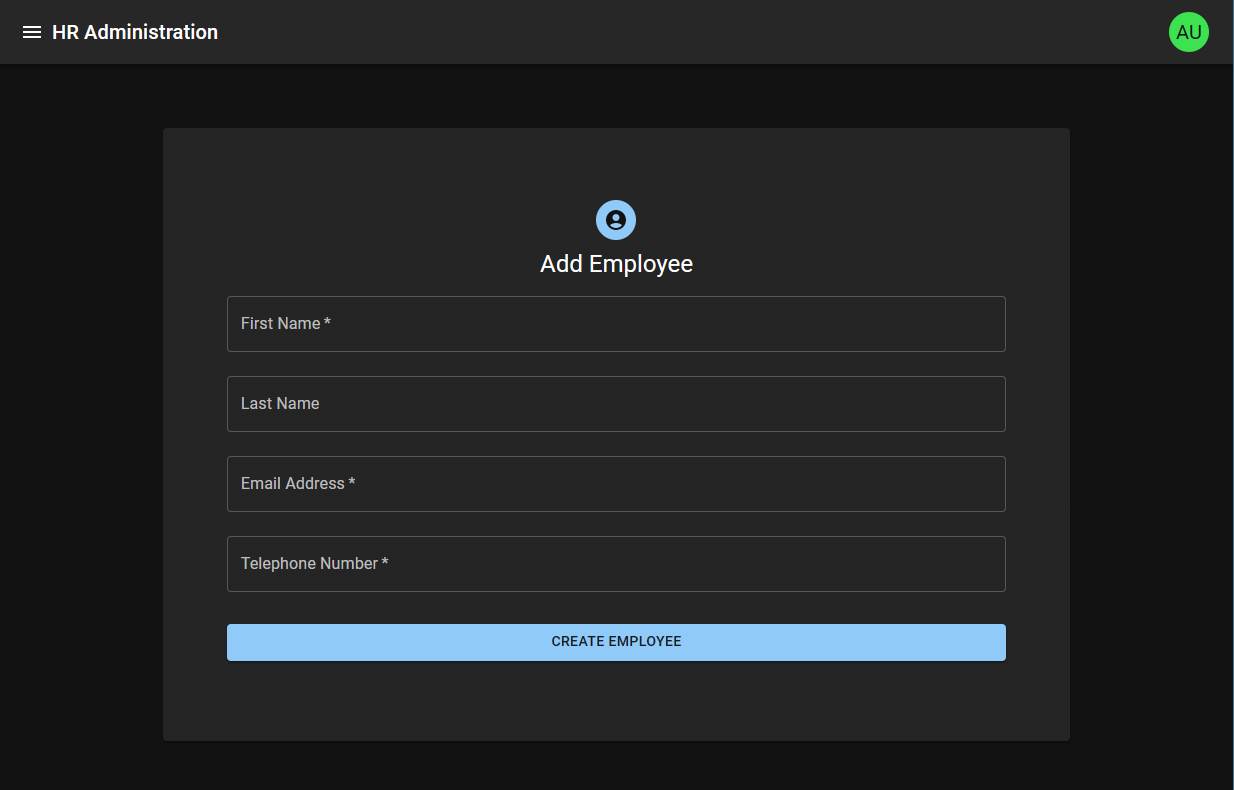1234x790 pixels.
Task: Click the required asterisk on First Name
Action: click(328, 321)
